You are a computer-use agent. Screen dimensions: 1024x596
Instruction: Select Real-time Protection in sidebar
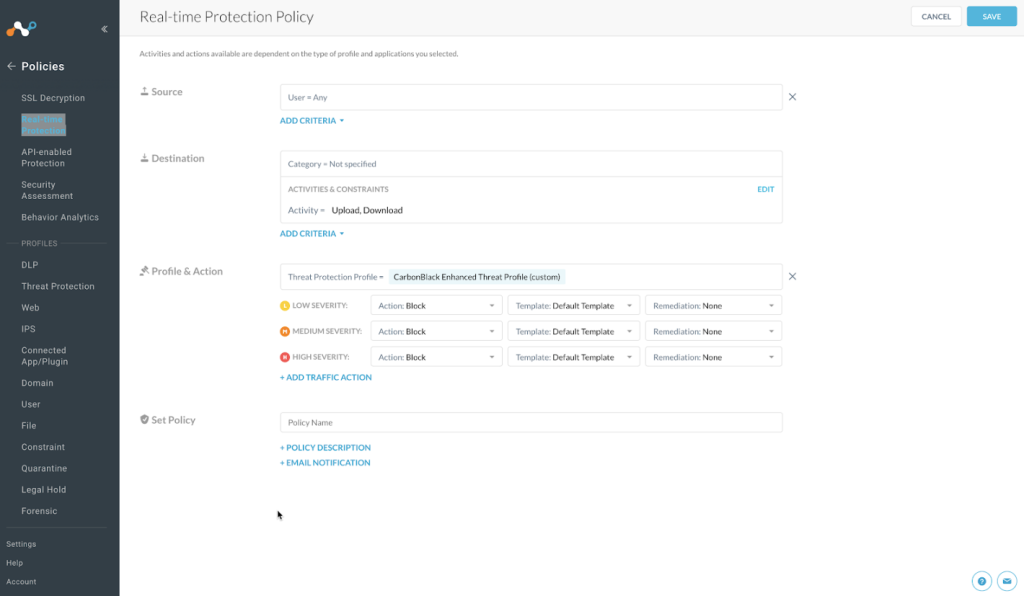(x=43, y=125)
